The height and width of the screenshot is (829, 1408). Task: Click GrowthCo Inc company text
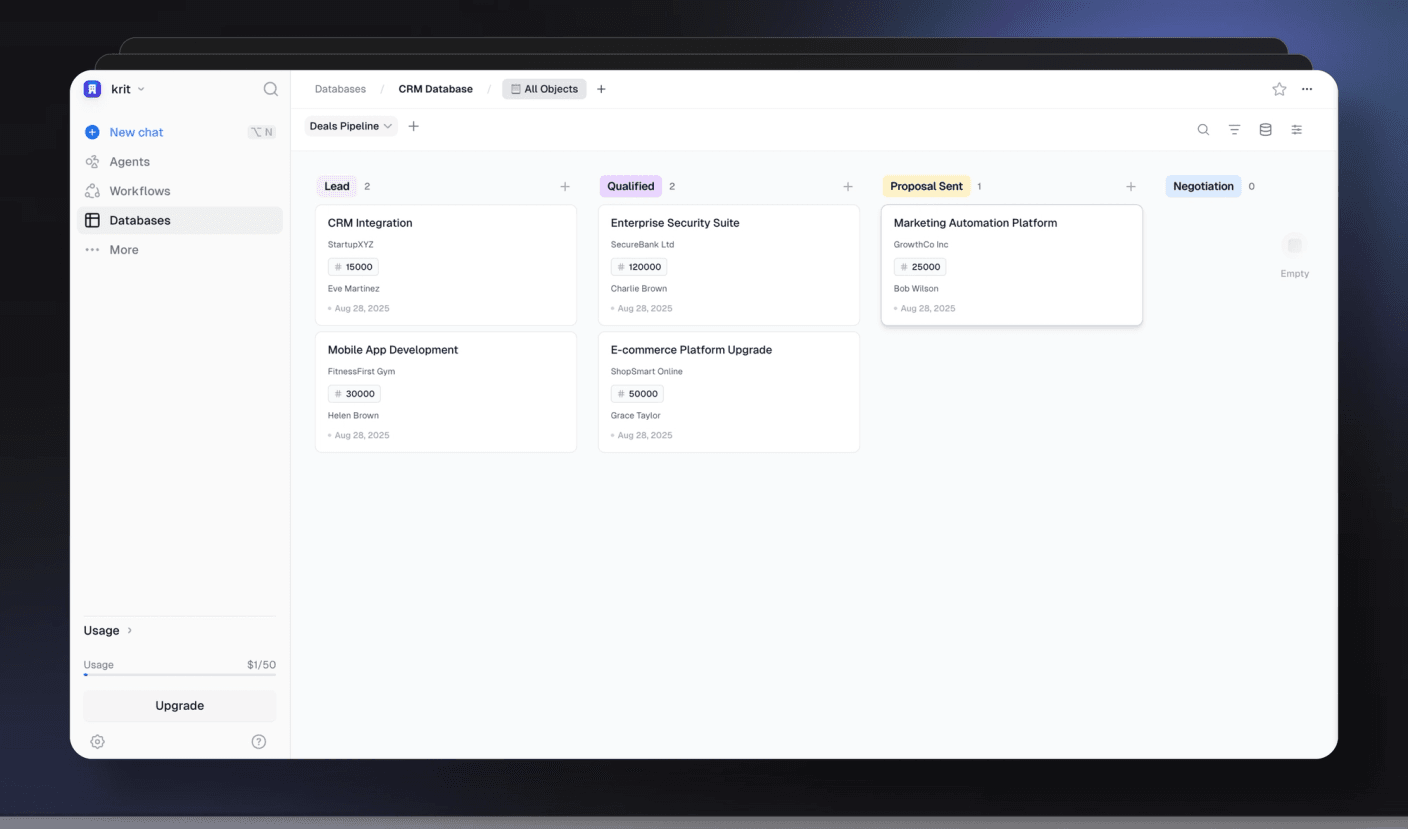tap(921, 245)
